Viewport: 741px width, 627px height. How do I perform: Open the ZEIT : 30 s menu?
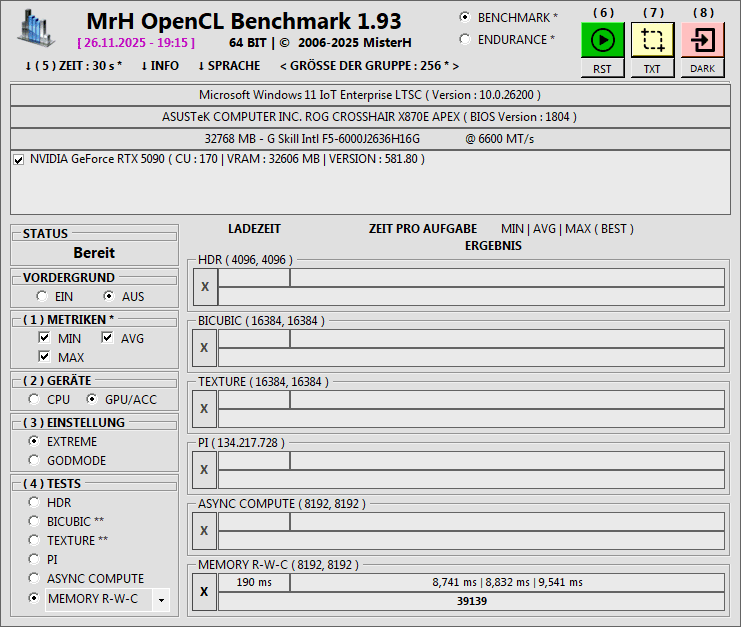click(x=74, y=66)
